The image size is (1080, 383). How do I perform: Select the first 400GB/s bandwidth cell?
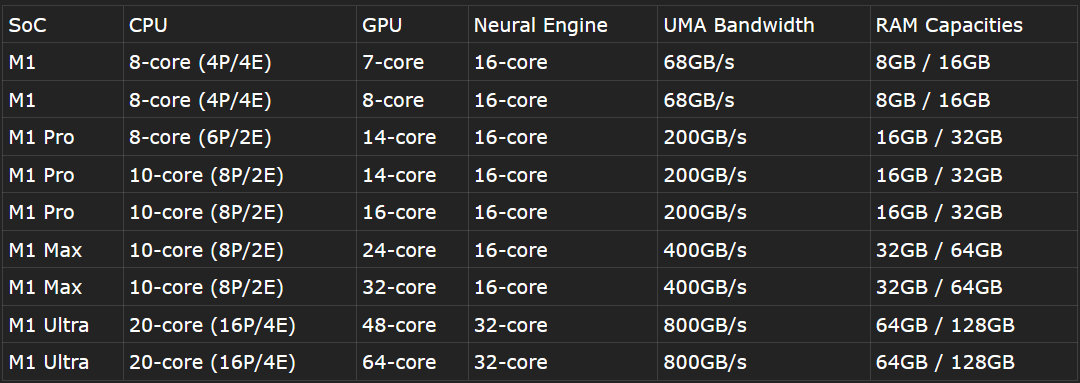[x=705, y=250]
